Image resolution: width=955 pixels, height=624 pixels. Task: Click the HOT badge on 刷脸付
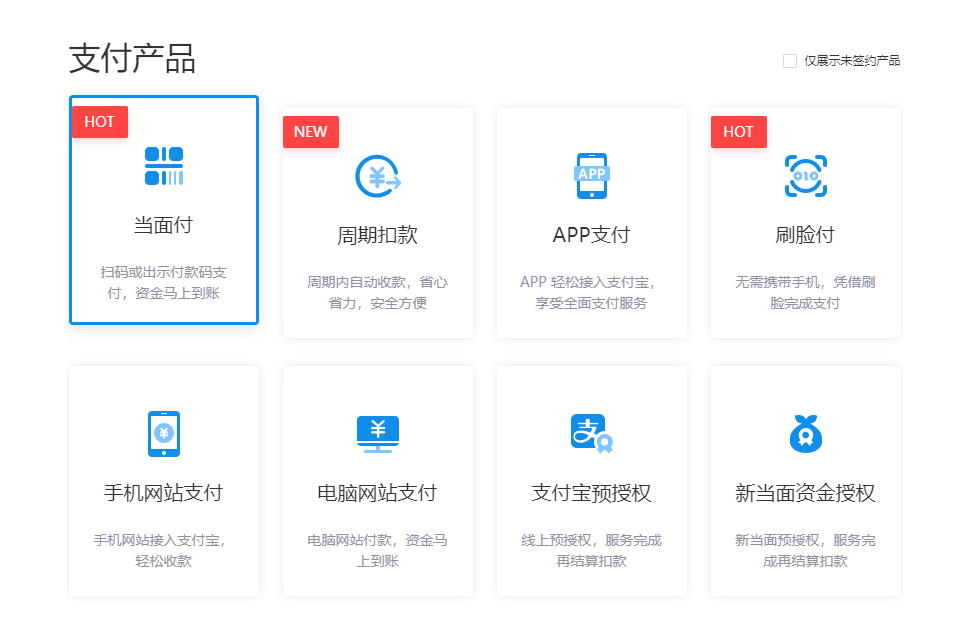739,132
